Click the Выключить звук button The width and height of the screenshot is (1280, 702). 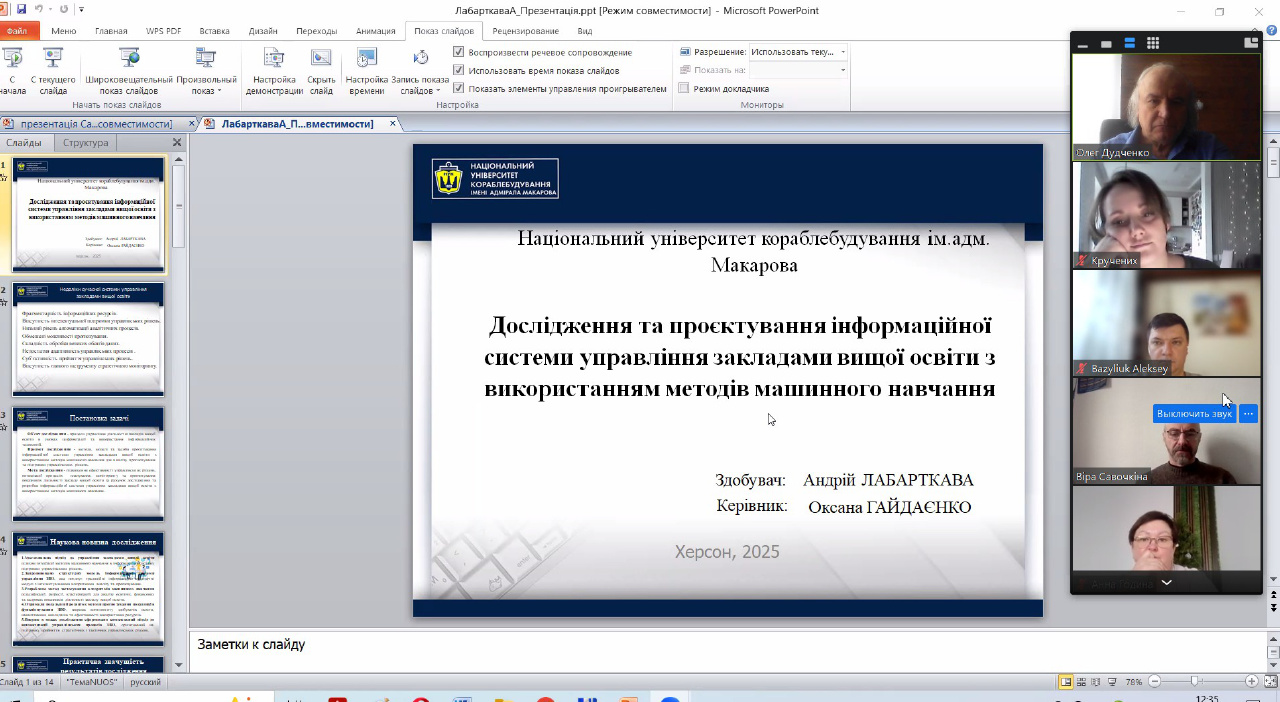[1194, 414]
